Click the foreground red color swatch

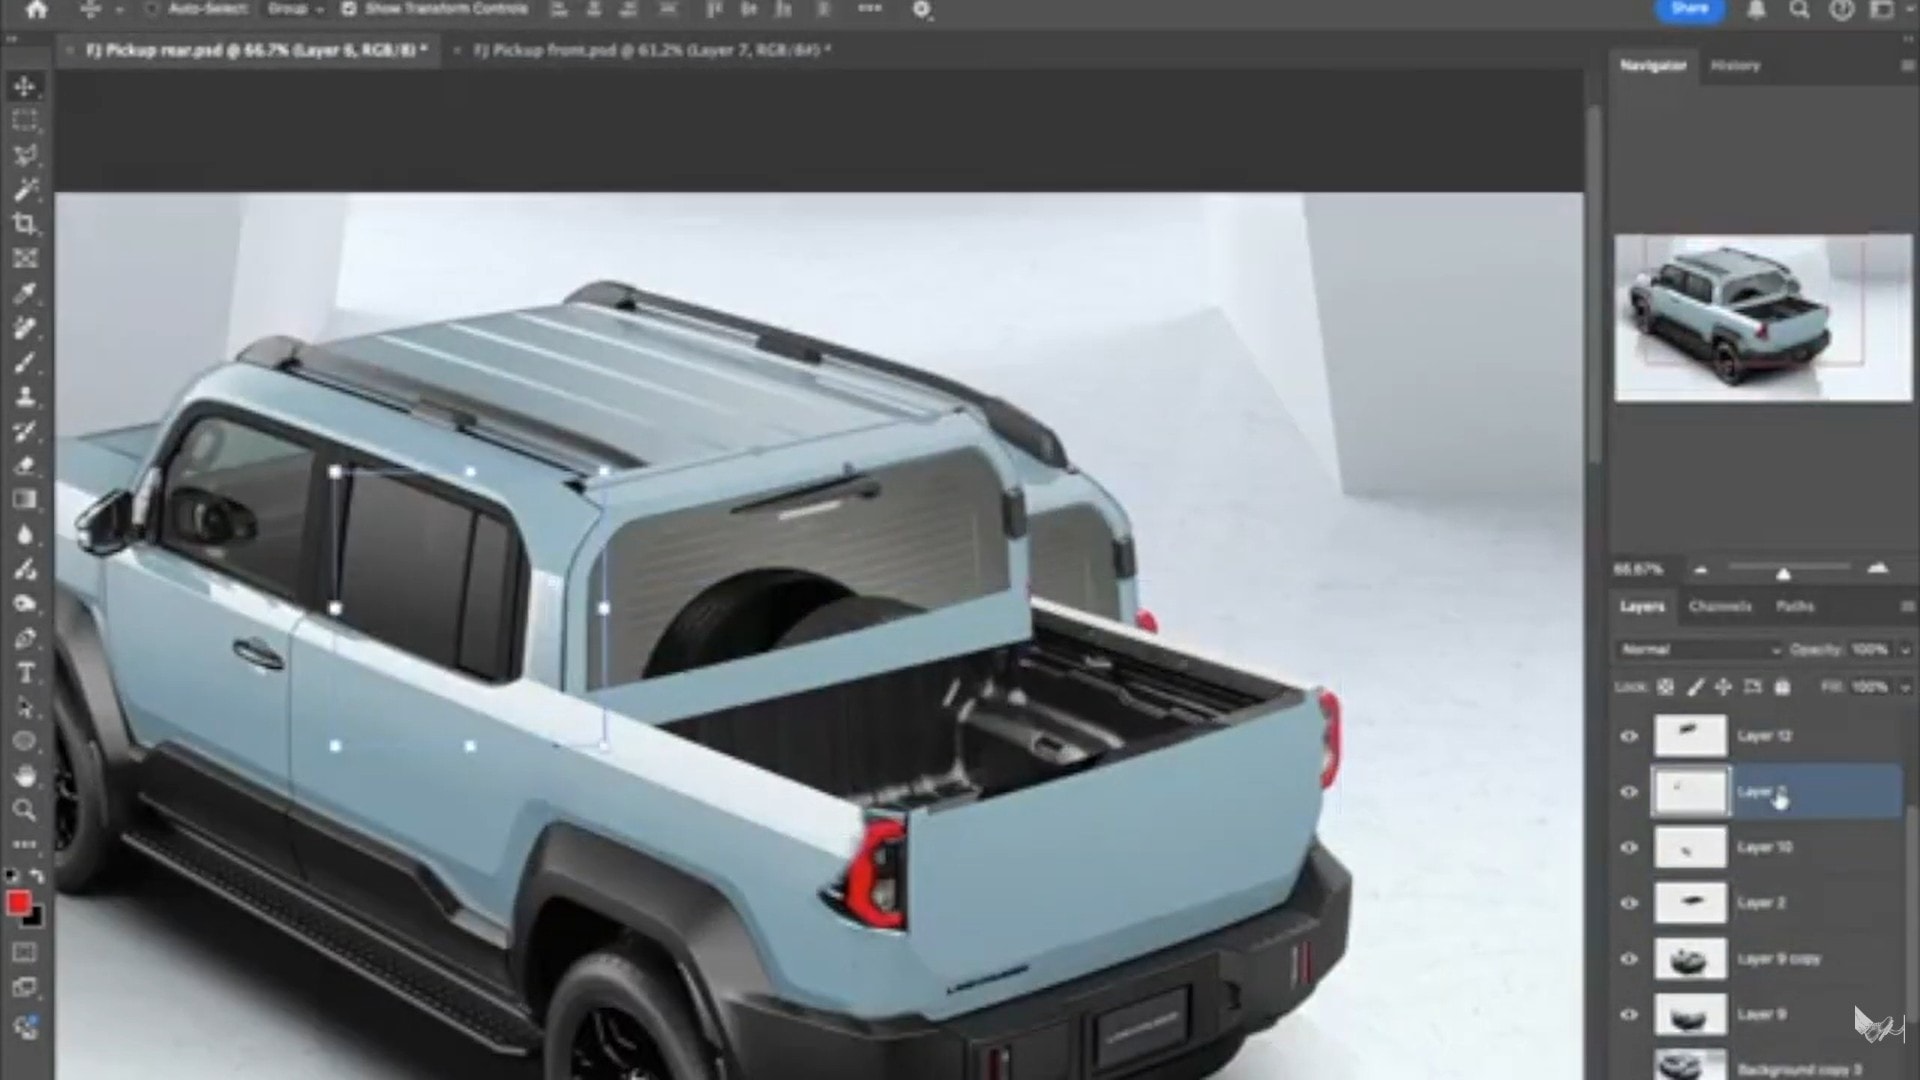pos(19,904)
